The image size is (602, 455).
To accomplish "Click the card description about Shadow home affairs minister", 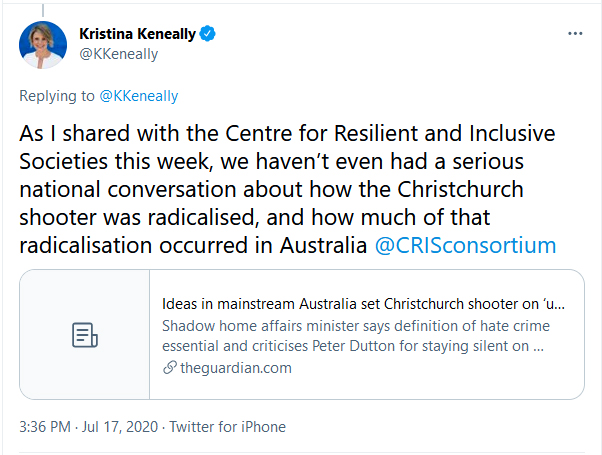I will [x=356, y=336].
